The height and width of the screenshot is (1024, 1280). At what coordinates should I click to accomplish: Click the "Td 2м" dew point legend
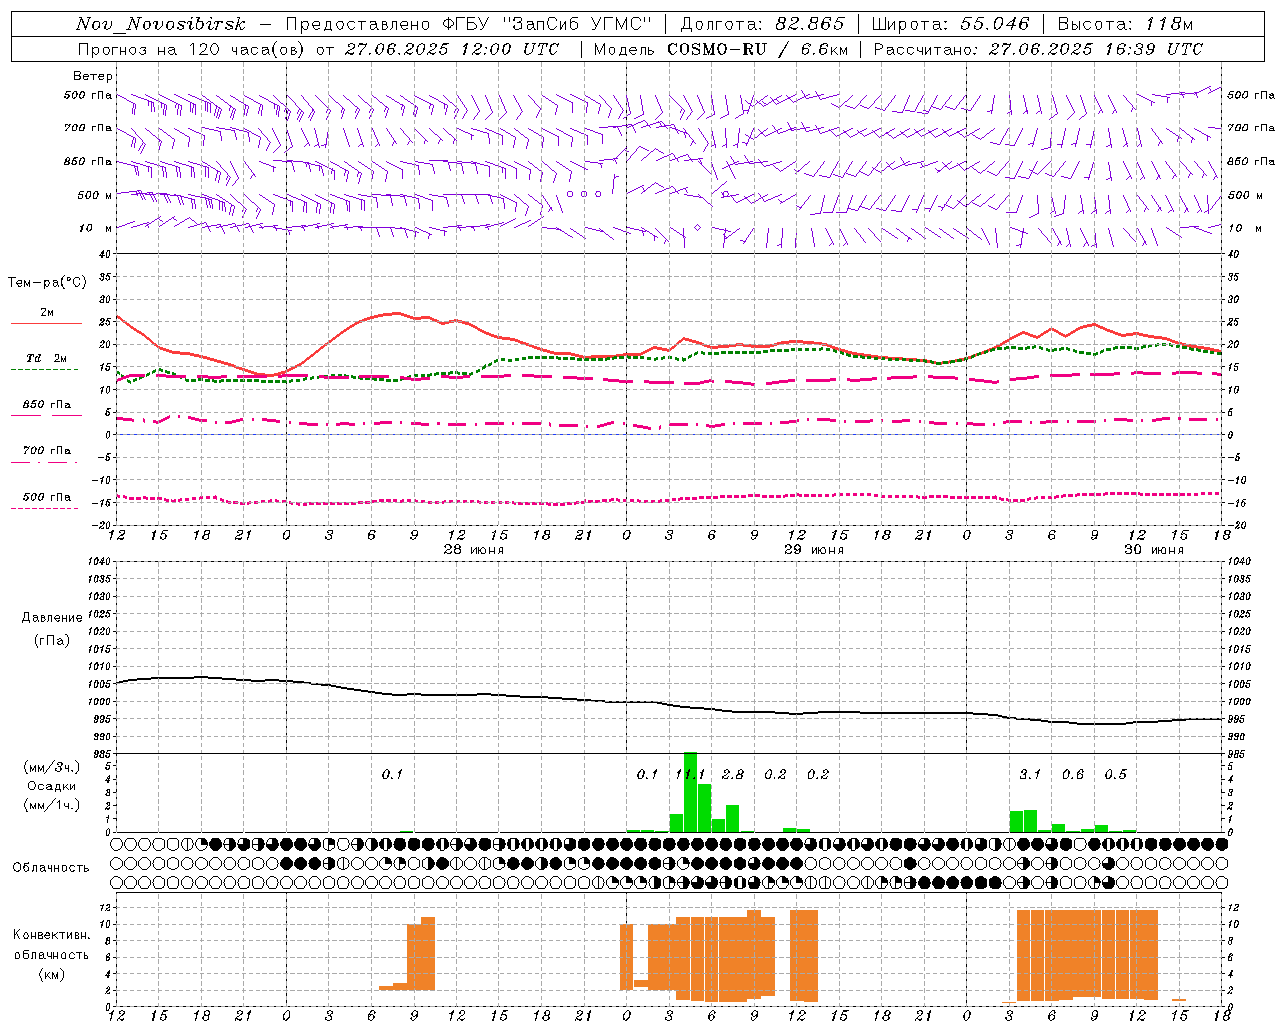tap(47, 358)
